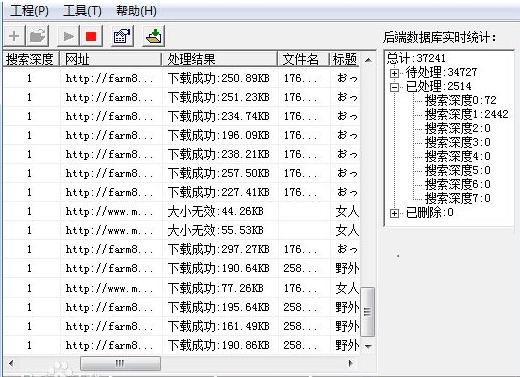The width and height of the screenshot is (520, 377).
Task: Select row 下载成功:227.41KB
Action: click(x=182, y=192)
